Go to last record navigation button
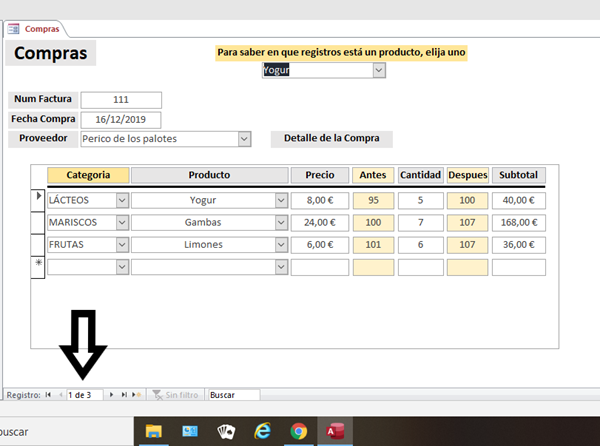The image size is (600, 446). coord(124,395)
